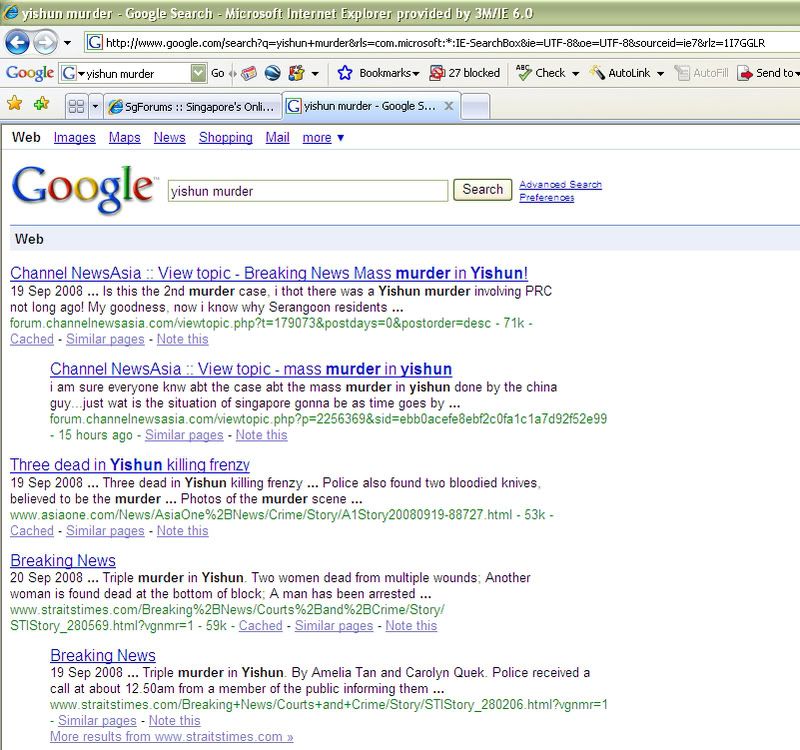Close the yishun murder Google Search tab
800x750 pixels.
point(449,106)
